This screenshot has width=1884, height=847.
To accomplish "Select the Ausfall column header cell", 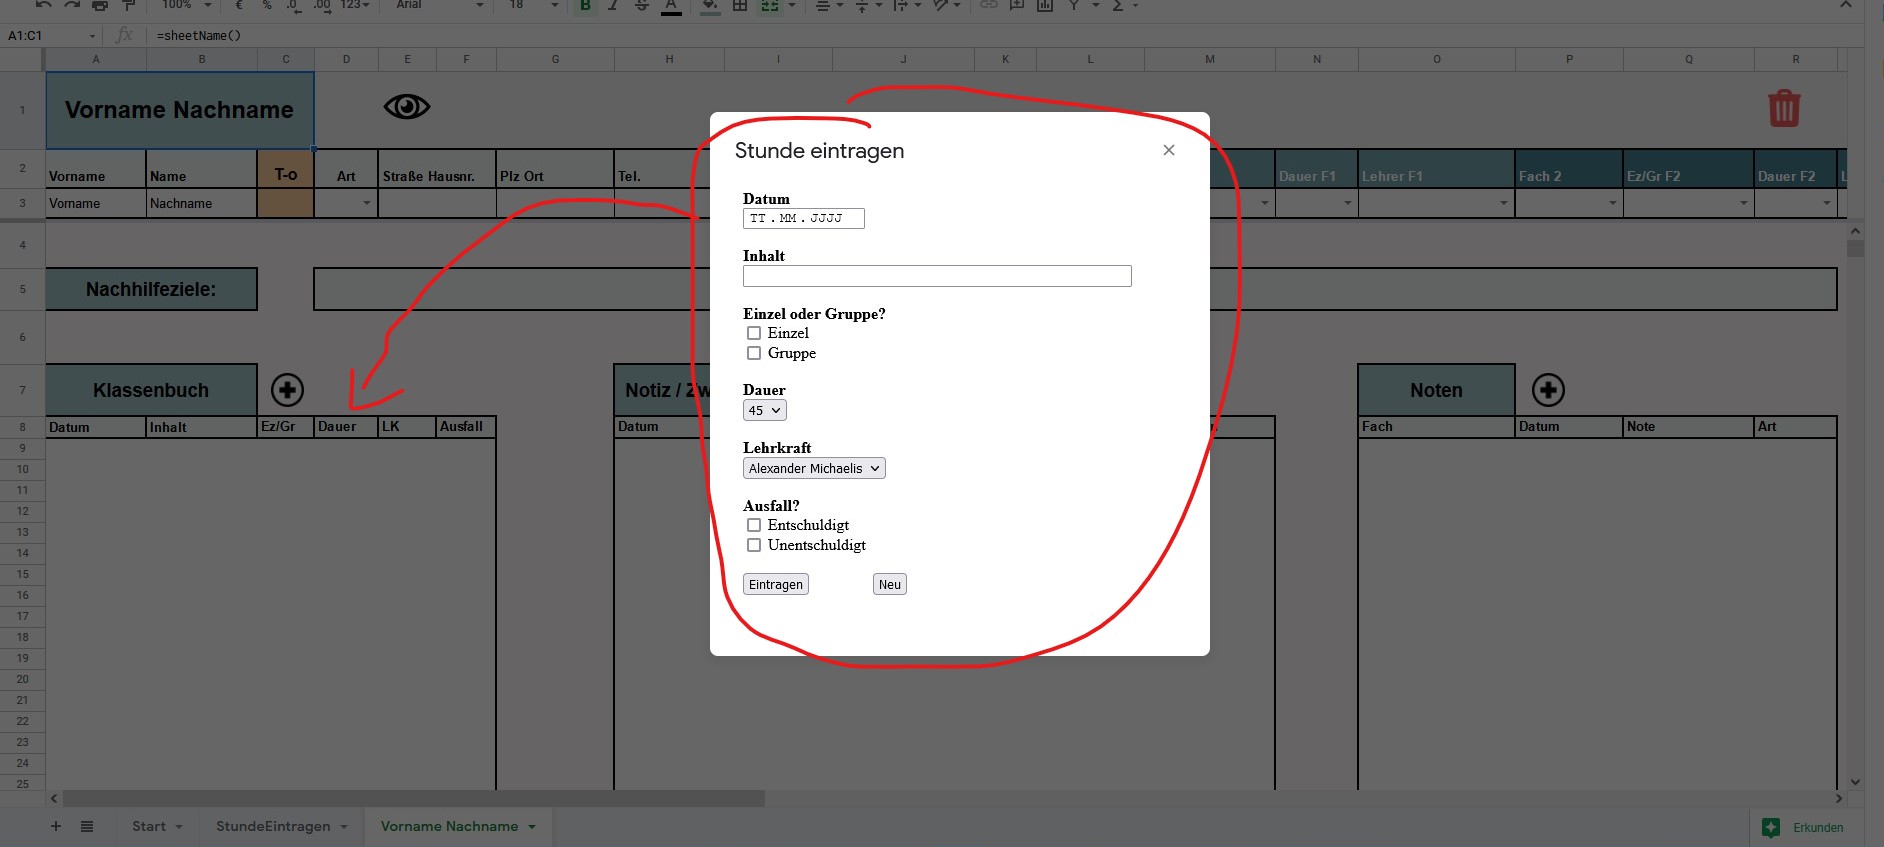I will tap(466, 426).
